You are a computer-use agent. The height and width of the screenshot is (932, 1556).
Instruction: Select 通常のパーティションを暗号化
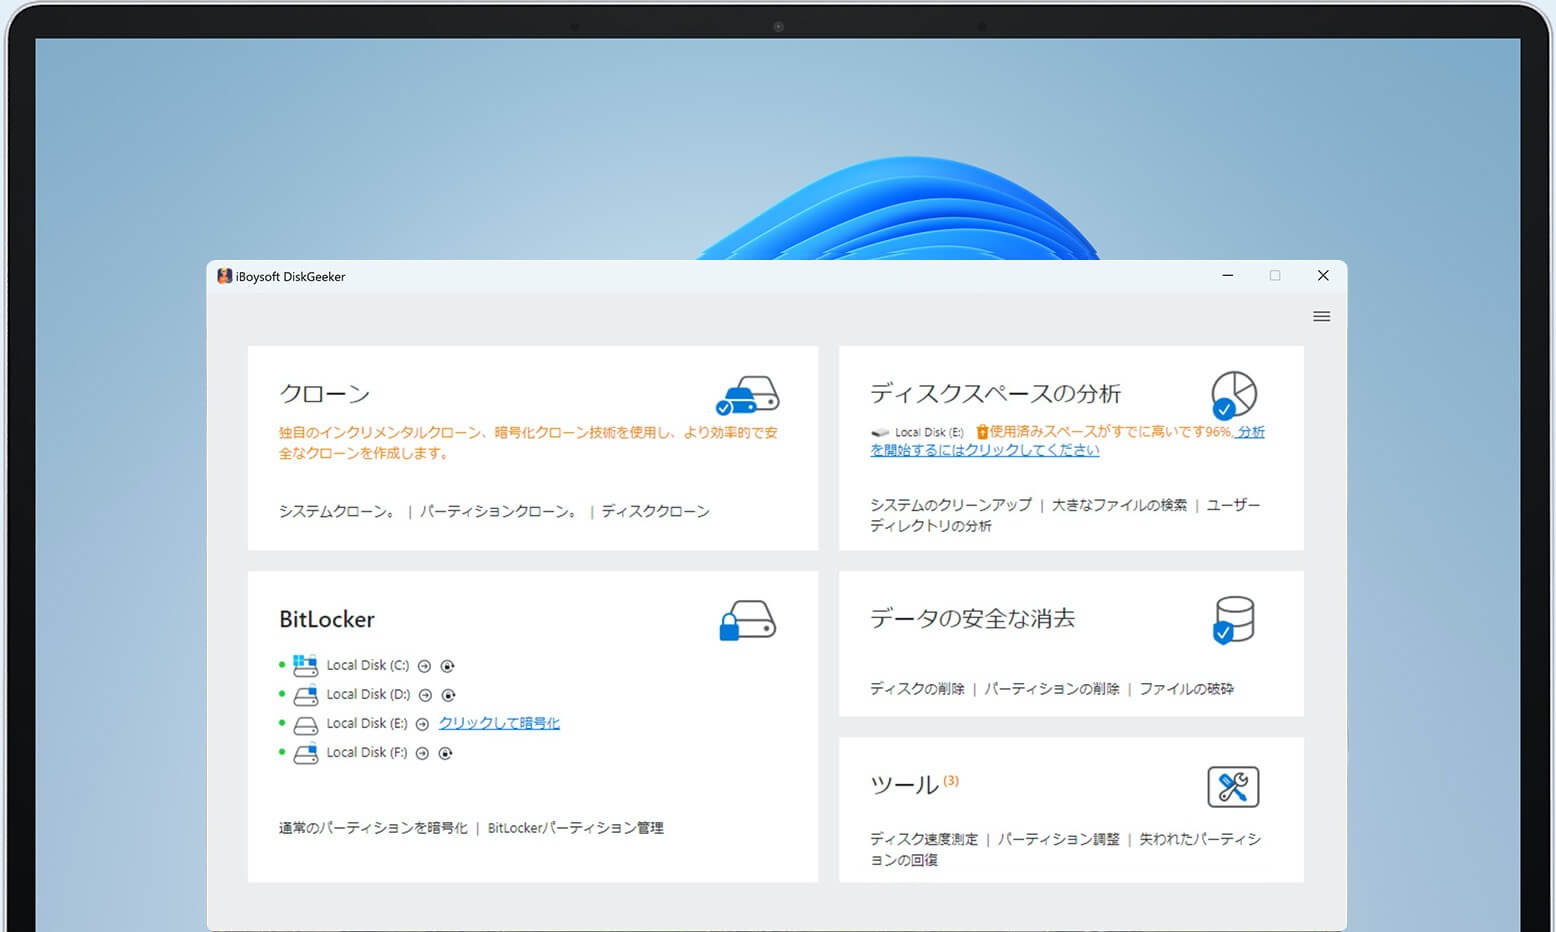(373, 828)
